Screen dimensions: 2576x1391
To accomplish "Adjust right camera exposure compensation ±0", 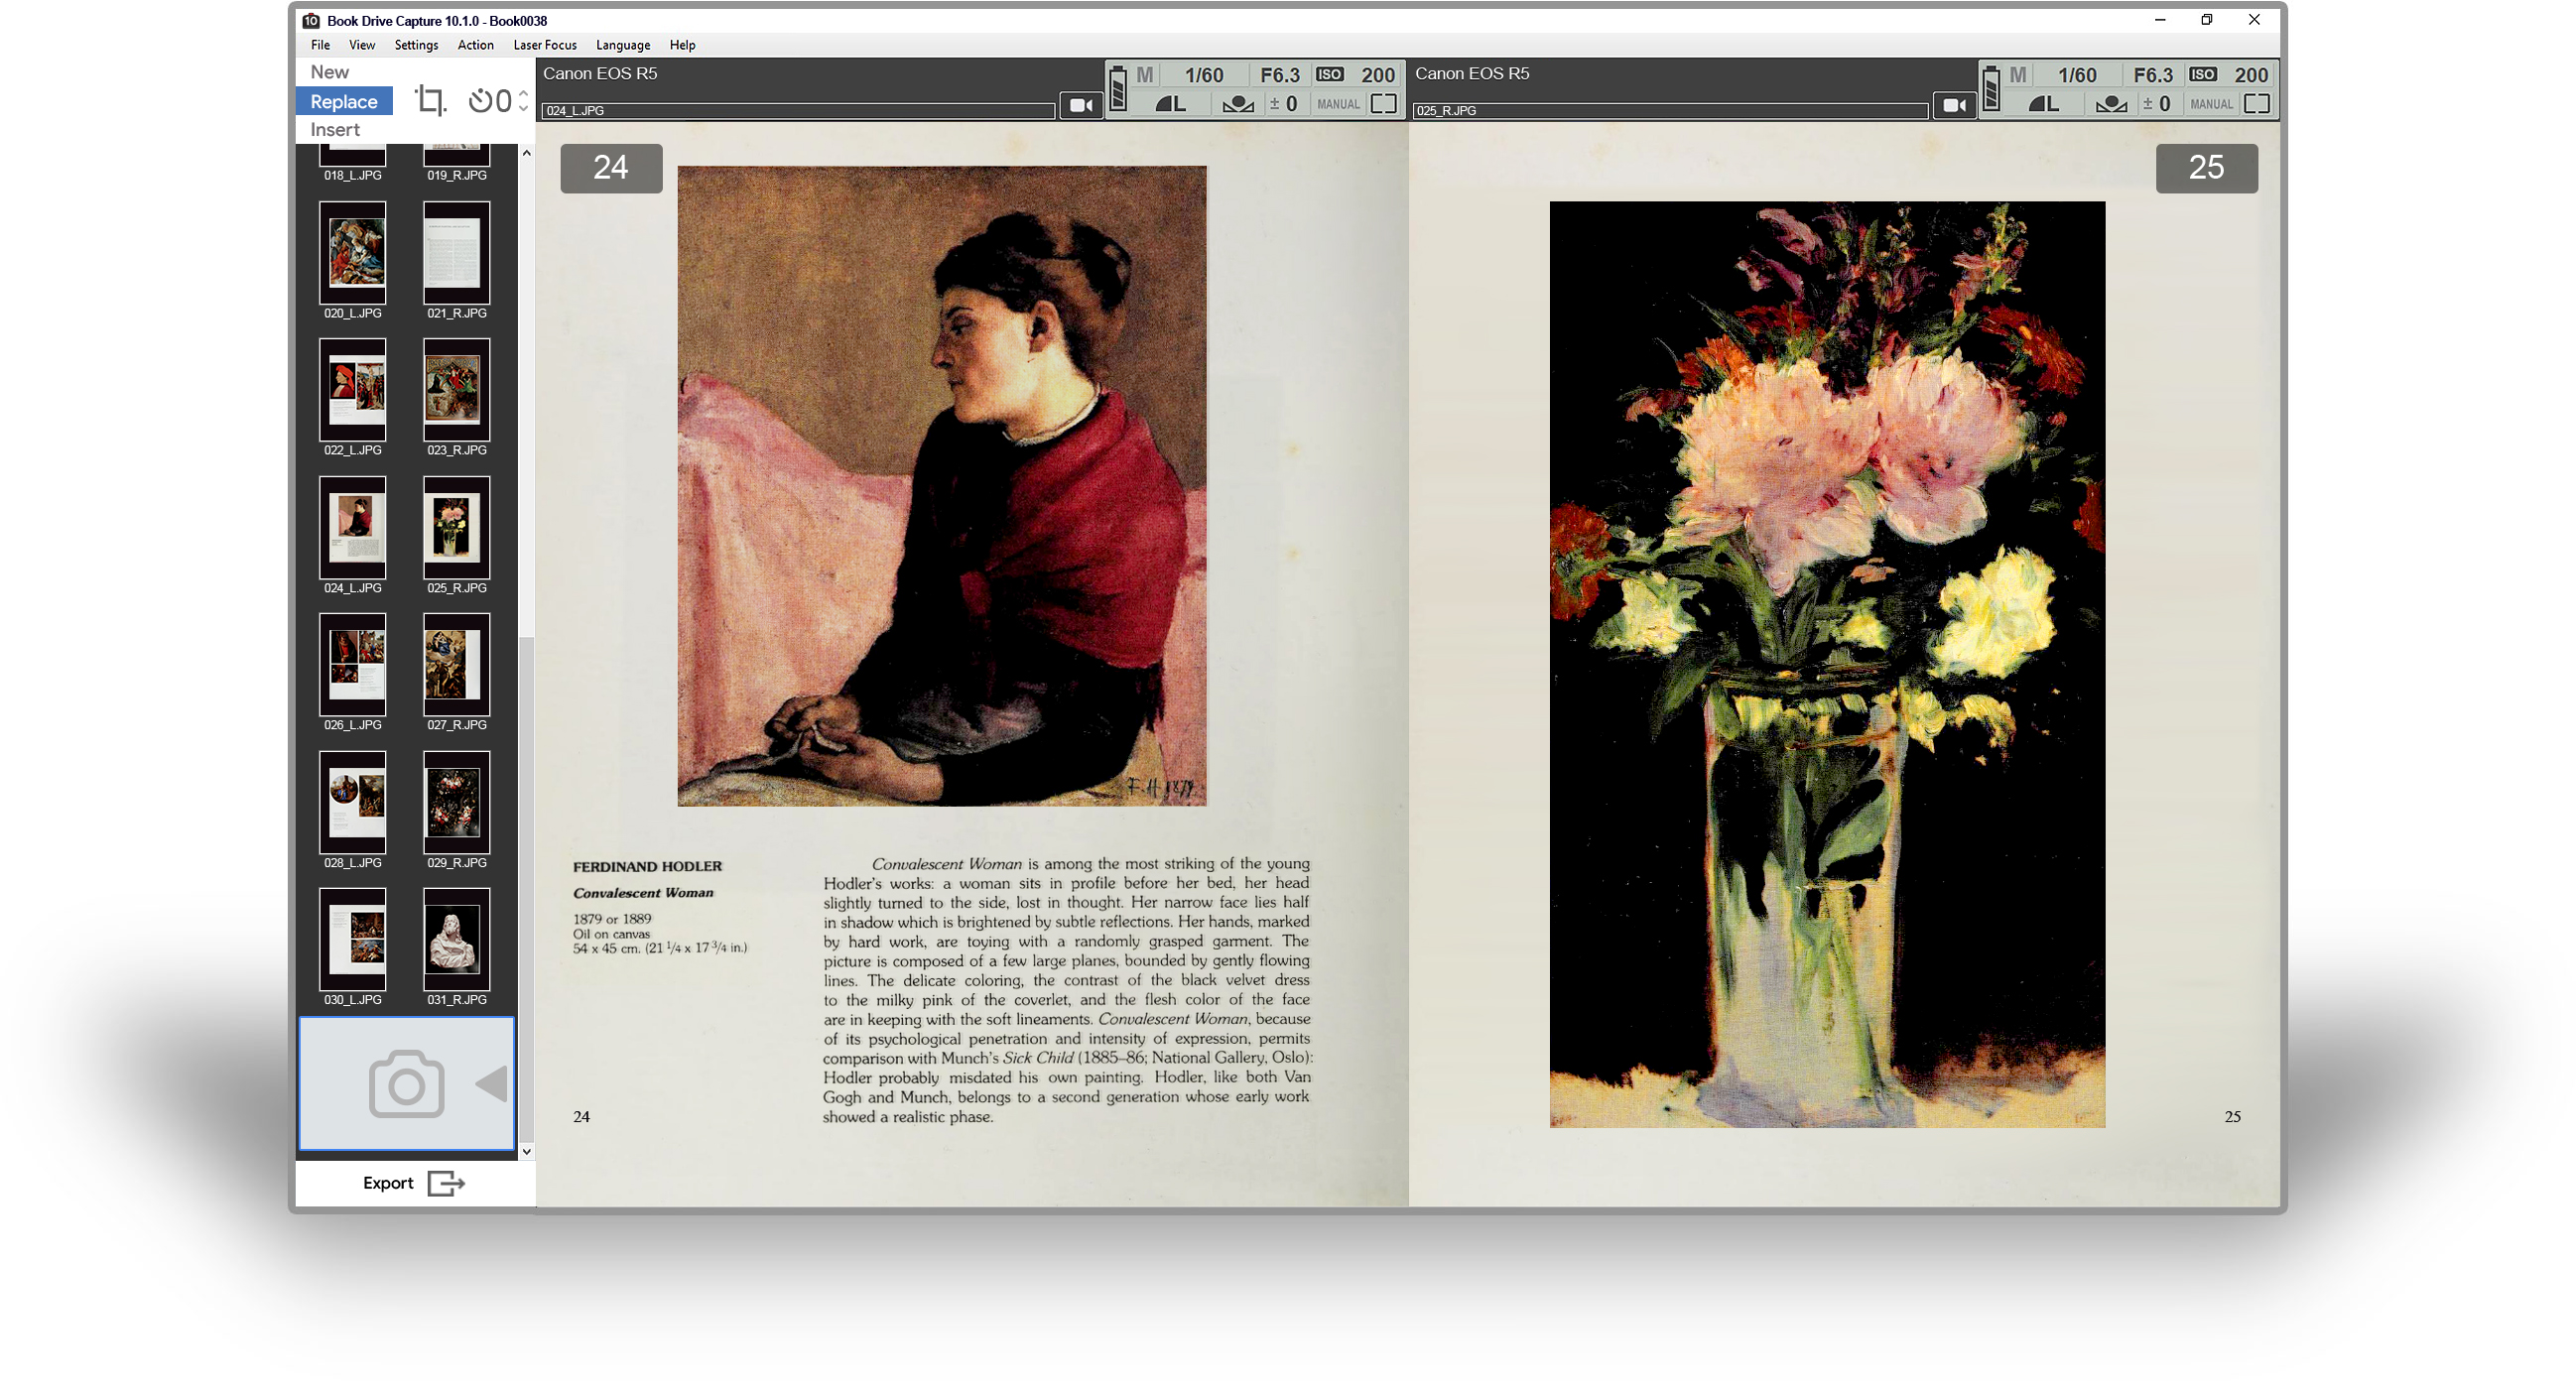I will 2157,104.
